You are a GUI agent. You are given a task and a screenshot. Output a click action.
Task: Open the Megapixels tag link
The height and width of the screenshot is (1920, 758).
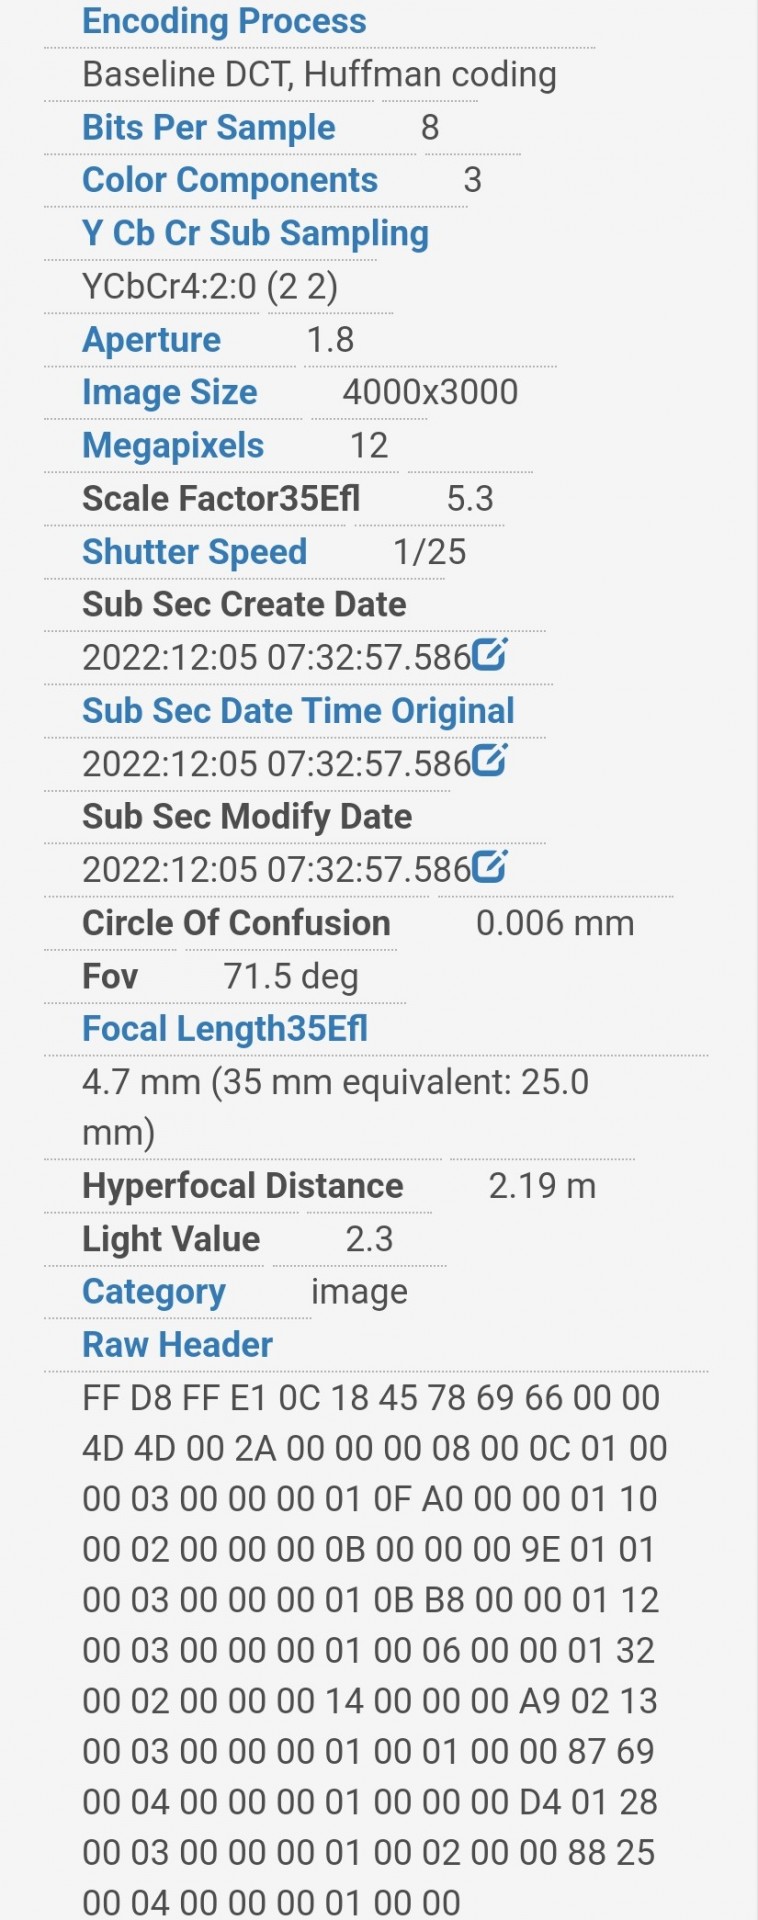pyautogui.click(x=173, y=446)
